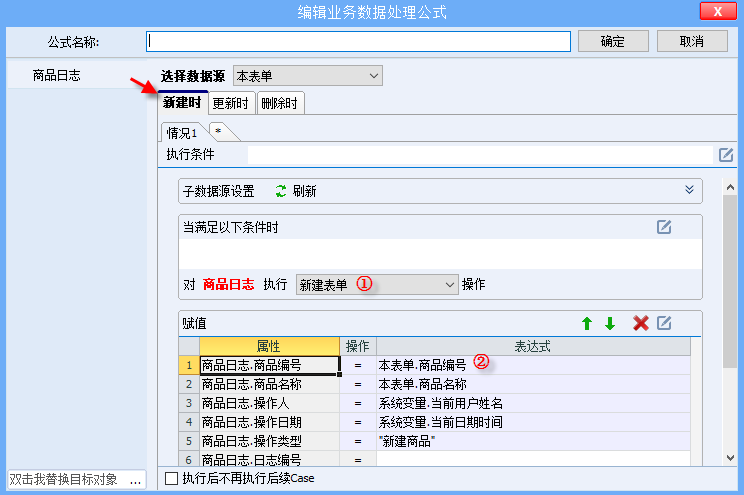
Task: Select cell 商品日志.操作类型
Action: 269,441
